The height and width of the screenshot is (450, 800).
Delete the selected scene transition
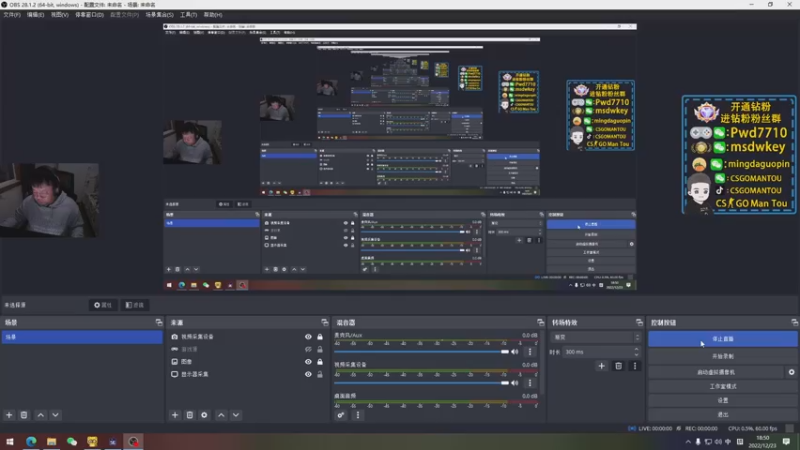pos(618,366)
